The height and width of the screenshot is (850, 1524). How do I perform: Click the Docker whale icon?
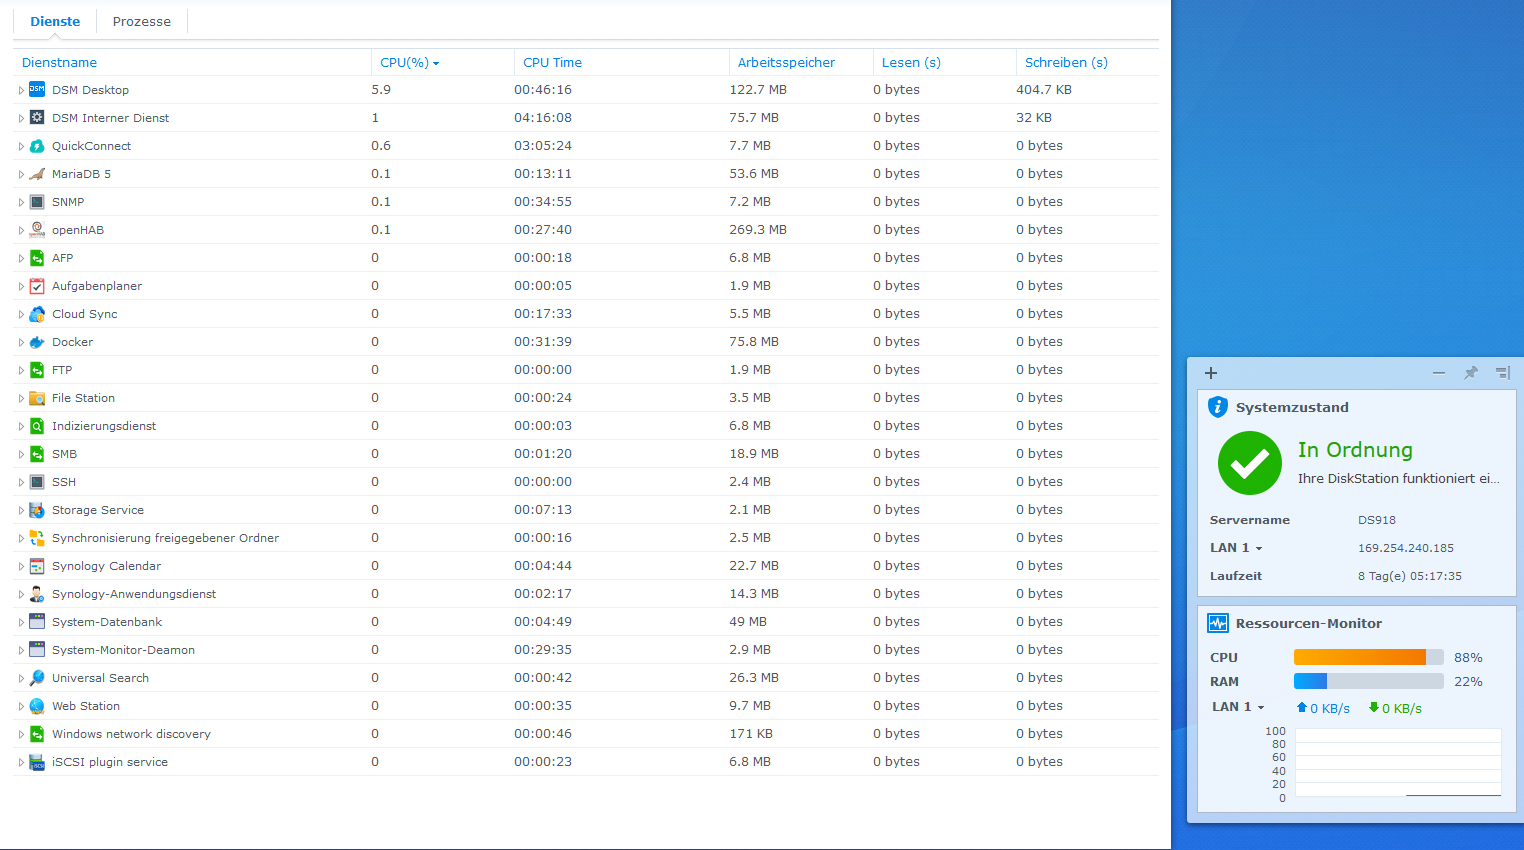37,342
